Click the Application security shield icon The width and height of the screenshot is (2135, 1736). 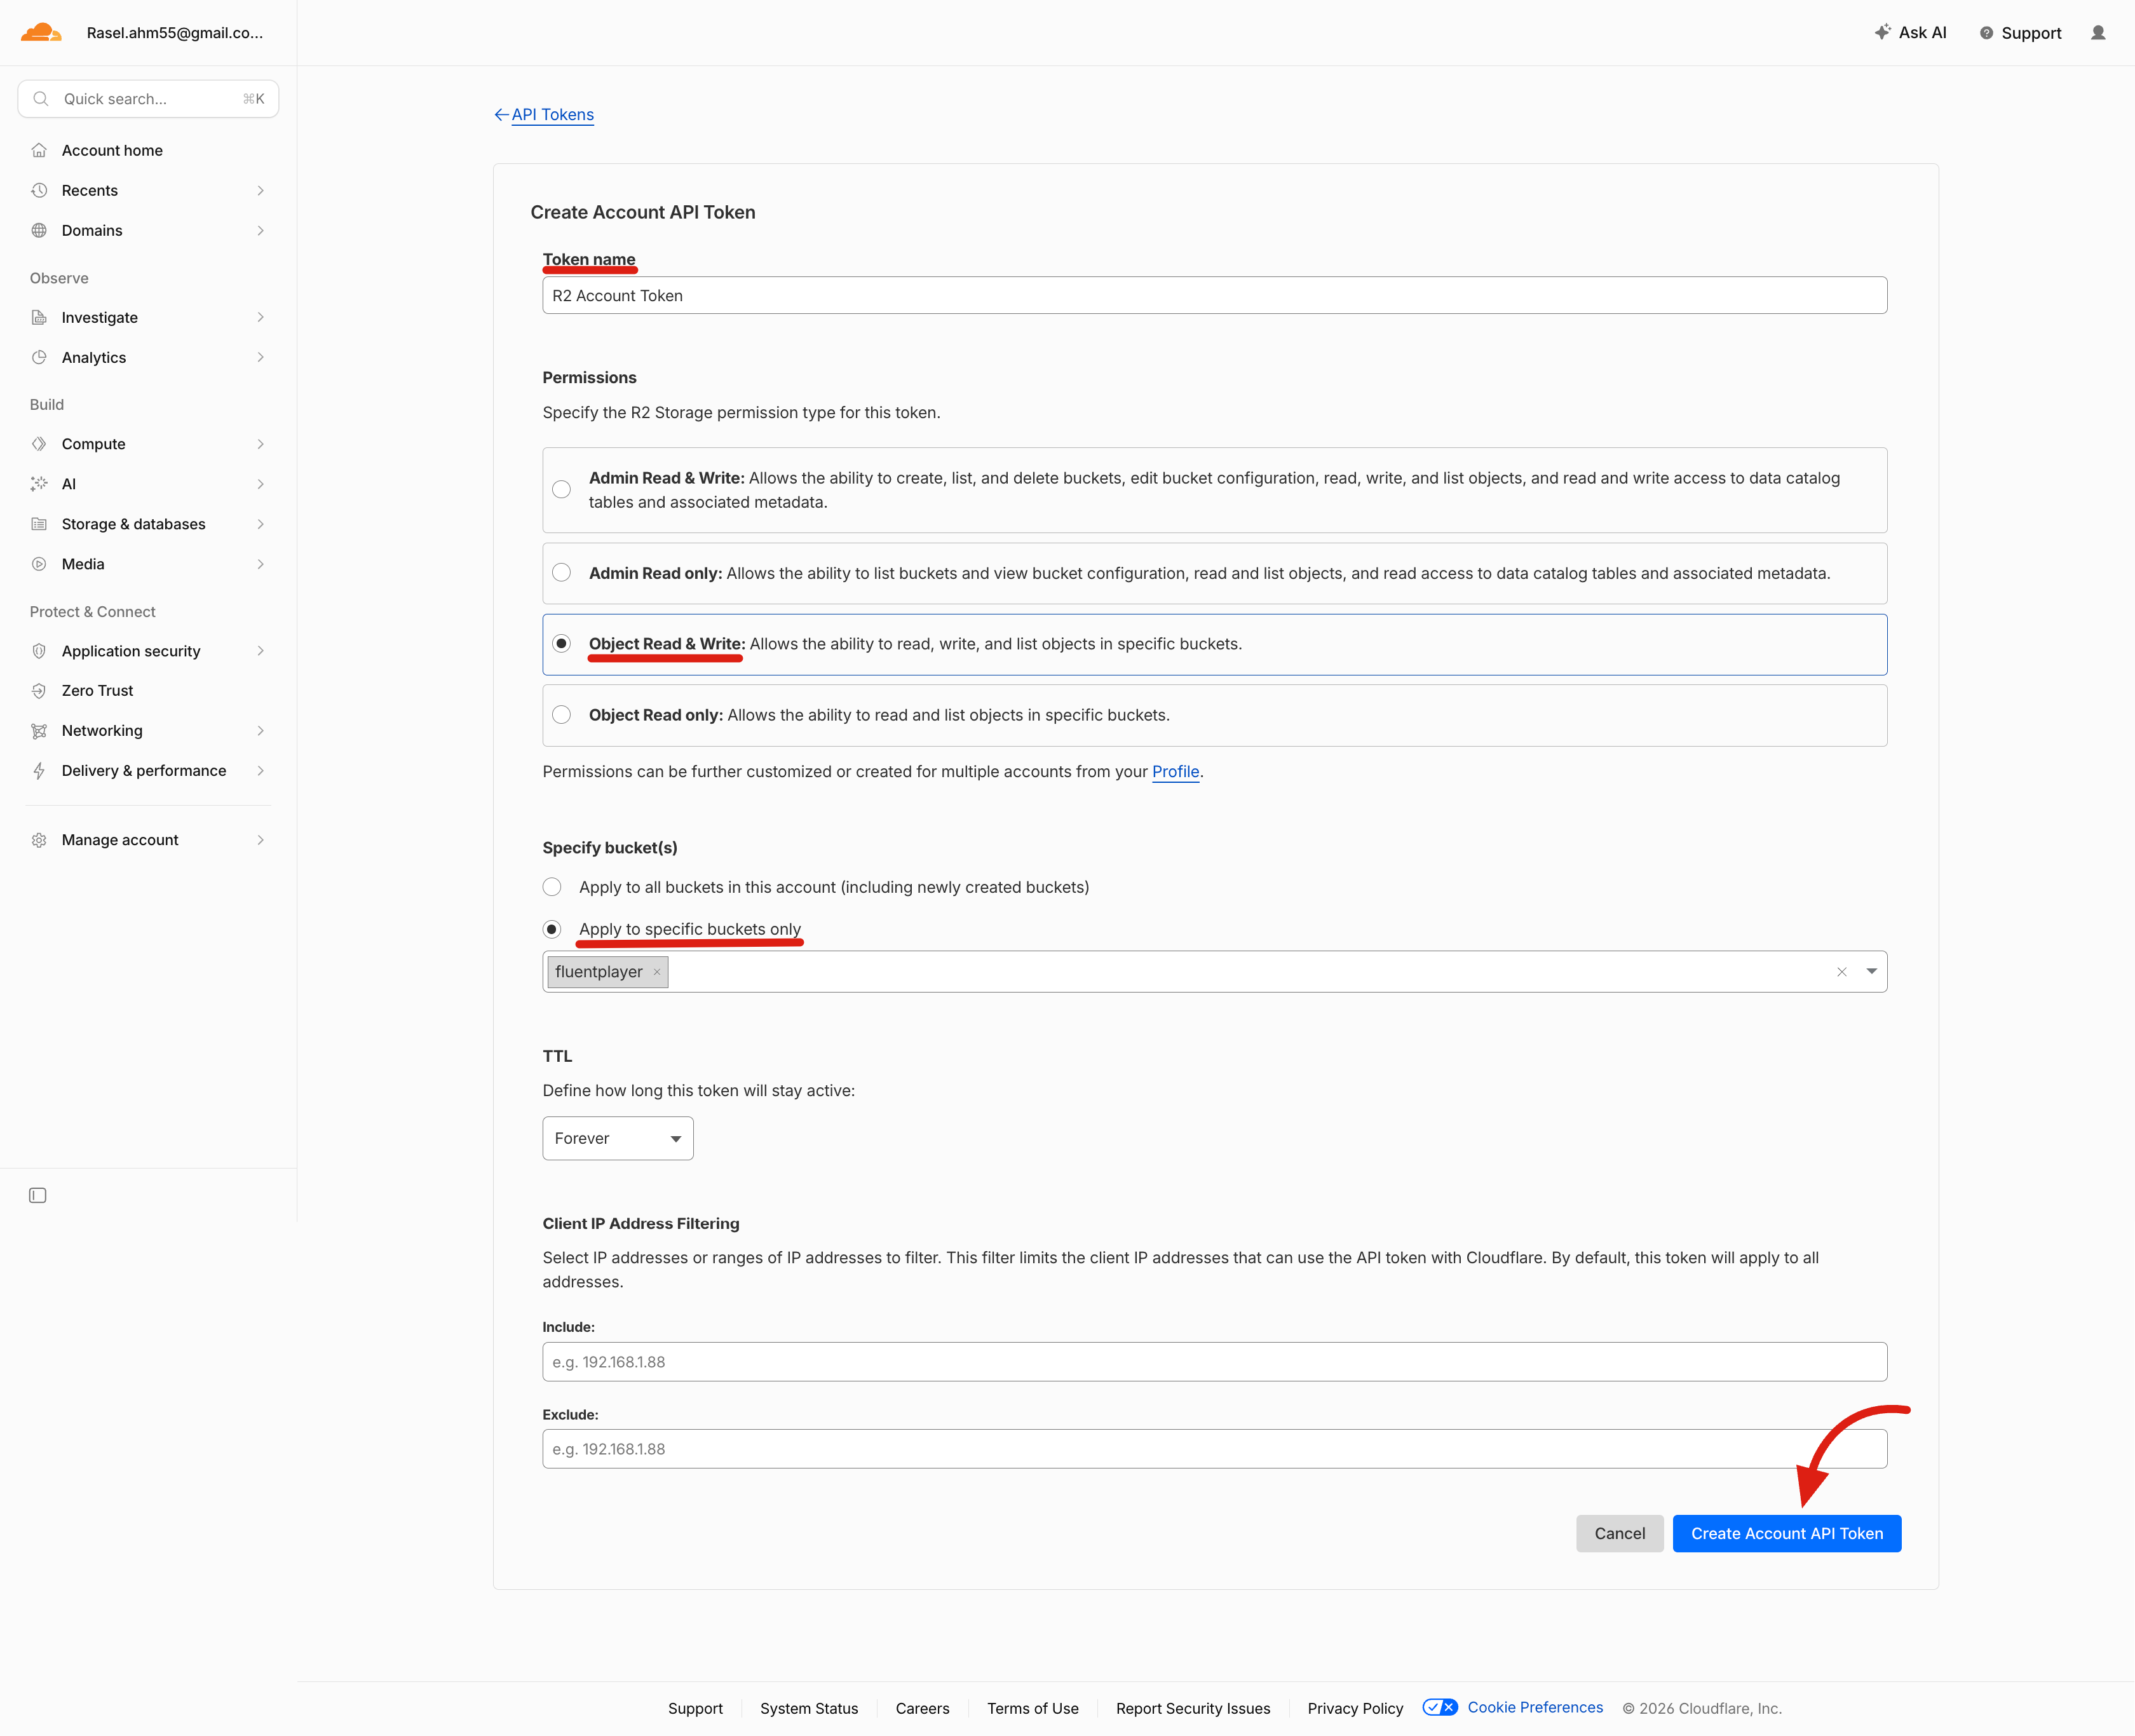(39, 651)
